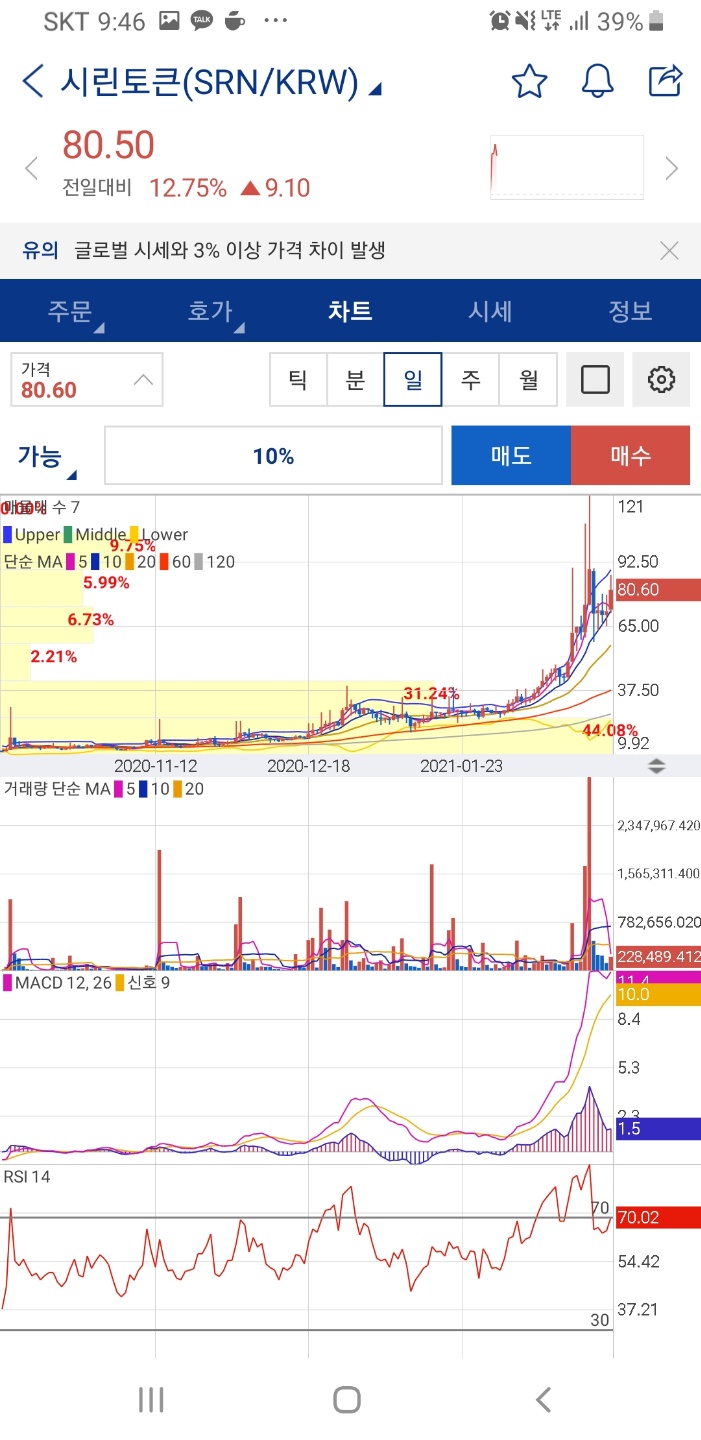
Task: Expand the coin selector triangle next to SRN/KRW
Action: [x=375, y=90]
